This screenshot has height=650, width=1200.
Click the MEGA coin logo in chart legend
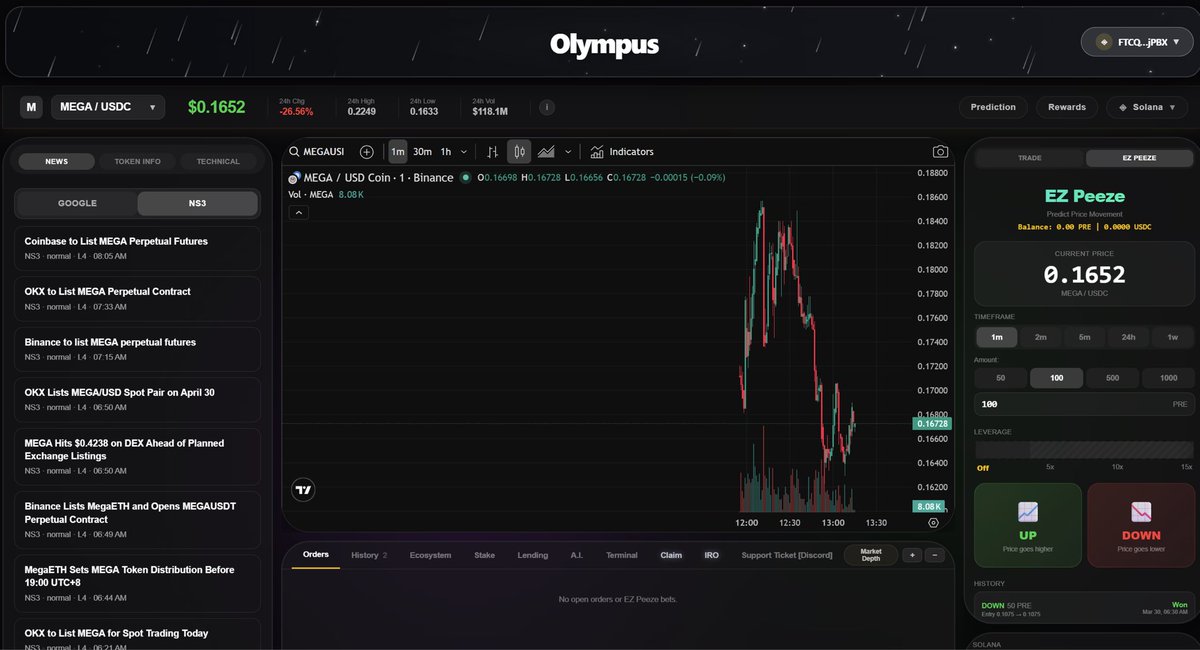click(294, 178)
